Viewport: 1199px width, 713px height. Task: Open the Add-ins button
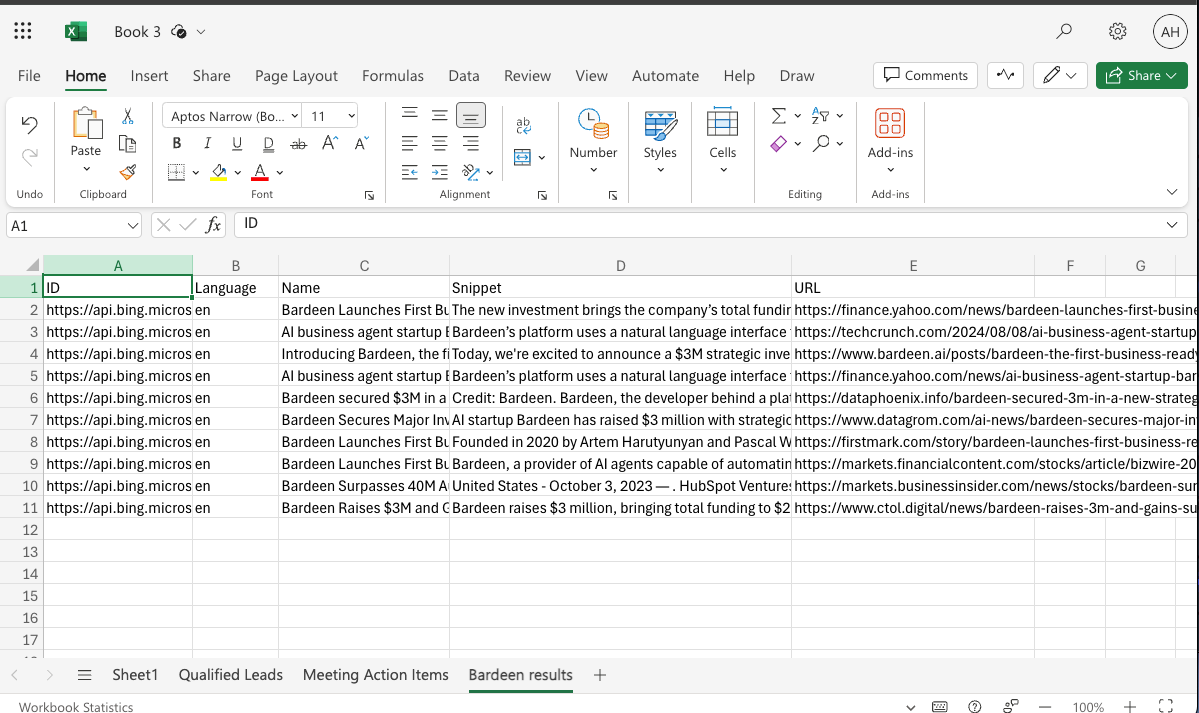click(x=890, y=141)
